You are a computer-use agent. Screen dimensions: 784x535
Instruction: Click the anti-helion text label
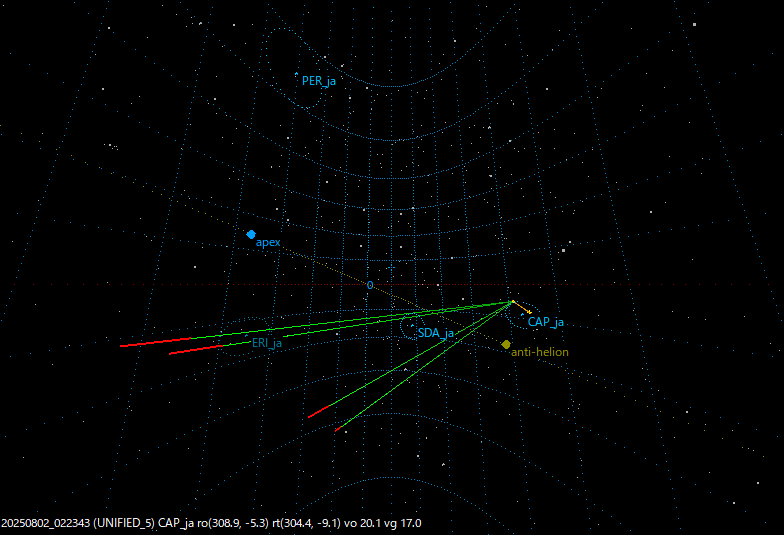[x=540, y=352]
